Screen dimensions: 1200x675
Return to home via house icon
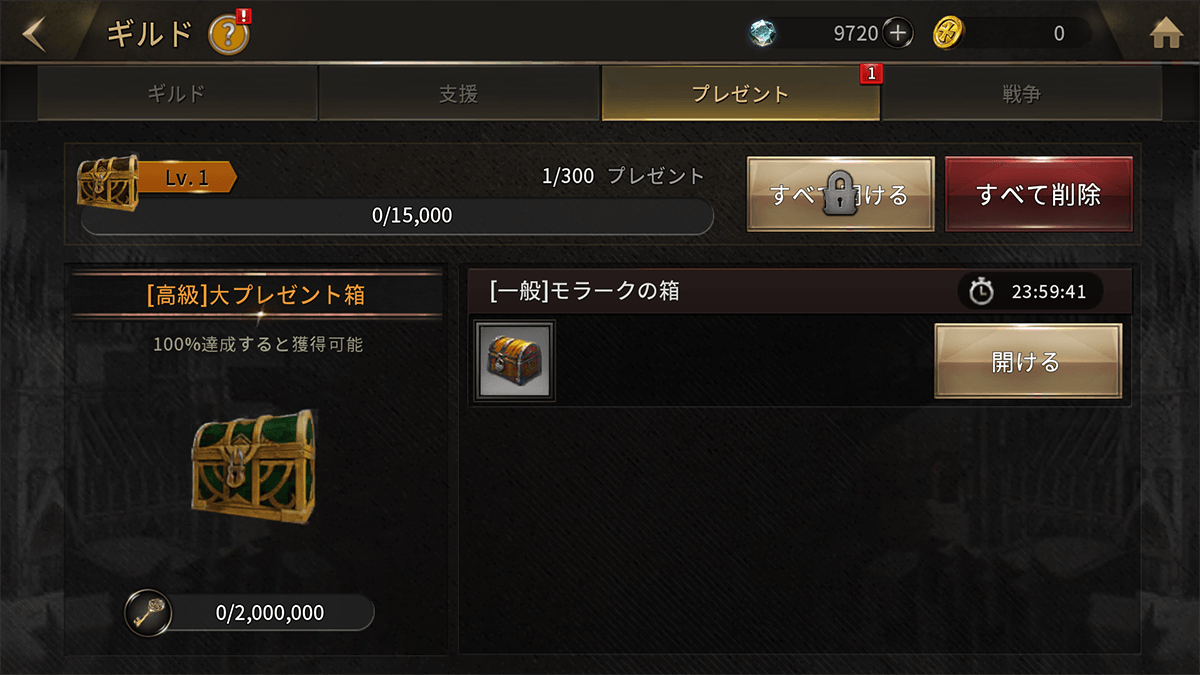click(x=1166, y=35)
